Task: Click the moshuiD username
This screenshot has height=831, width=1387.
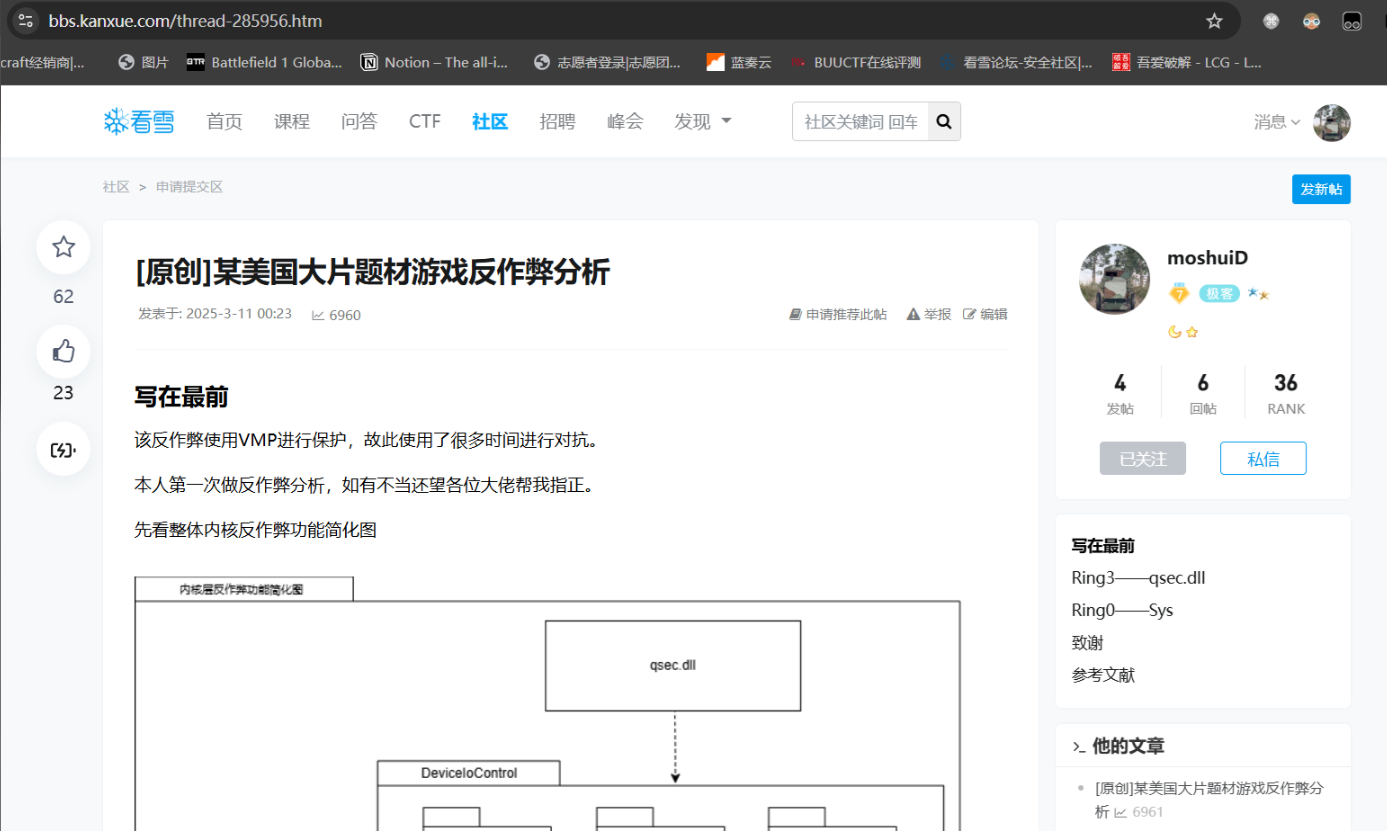Action: pos(1208,258)
